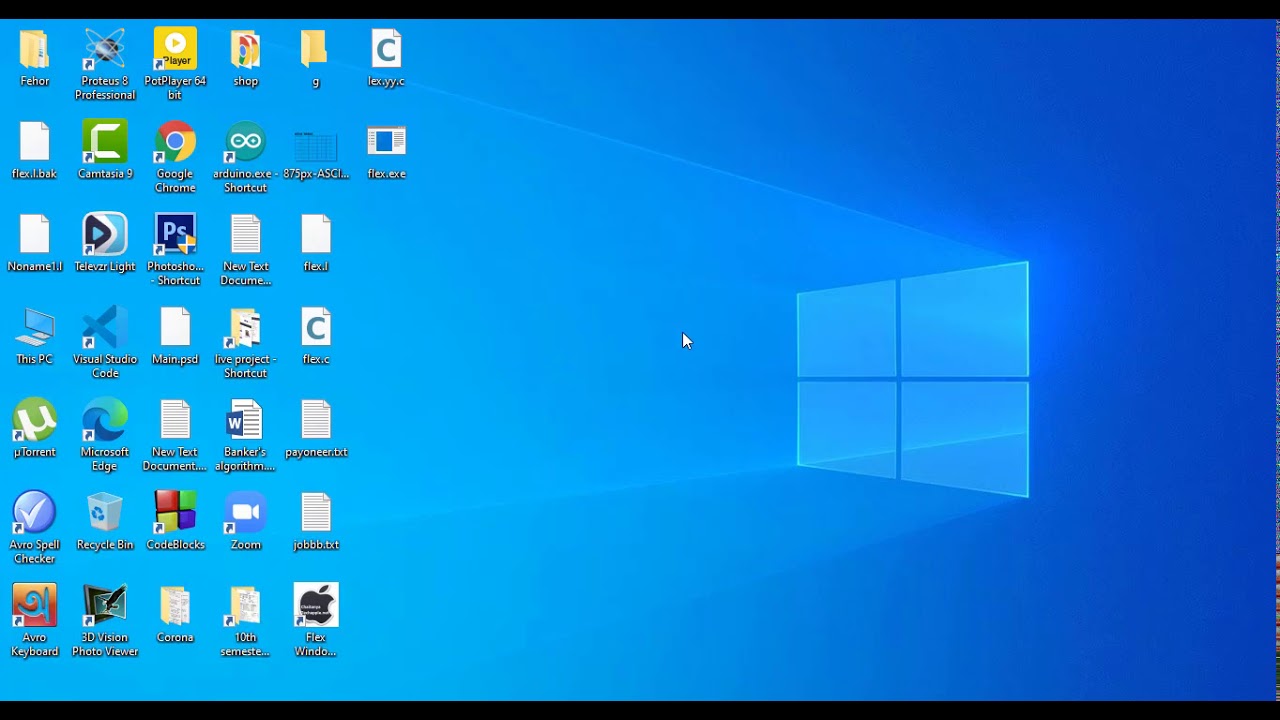Click the payoneer.txt file

[x=315, y=420]
